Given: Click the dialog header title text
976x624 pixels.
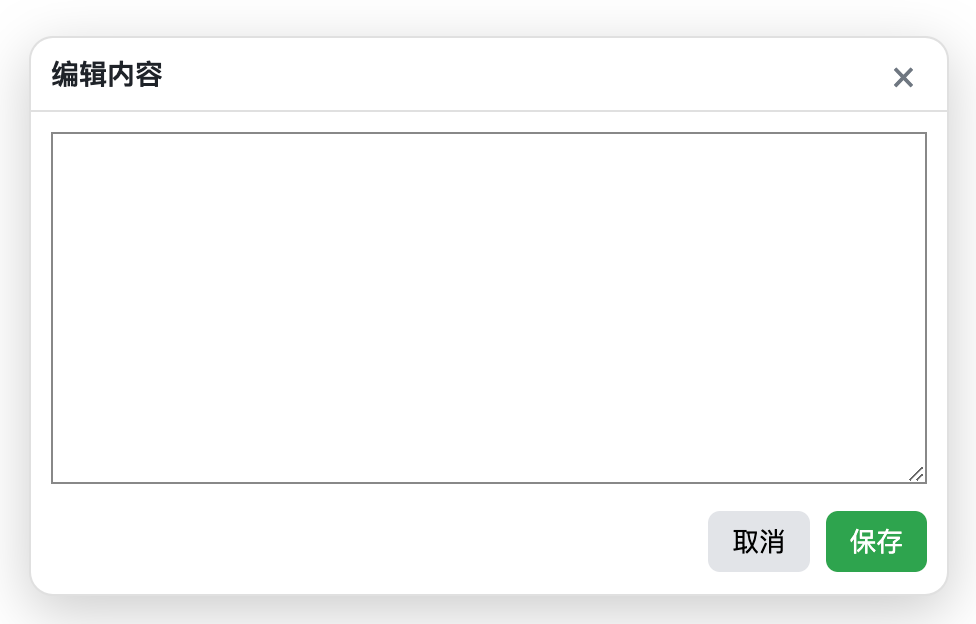Looking at the screenshot, I should coord(107,75).
